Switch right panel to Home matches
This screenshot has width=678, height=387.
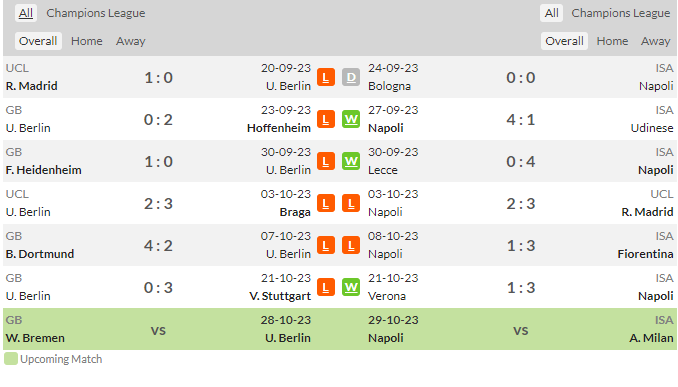point(612,41)
